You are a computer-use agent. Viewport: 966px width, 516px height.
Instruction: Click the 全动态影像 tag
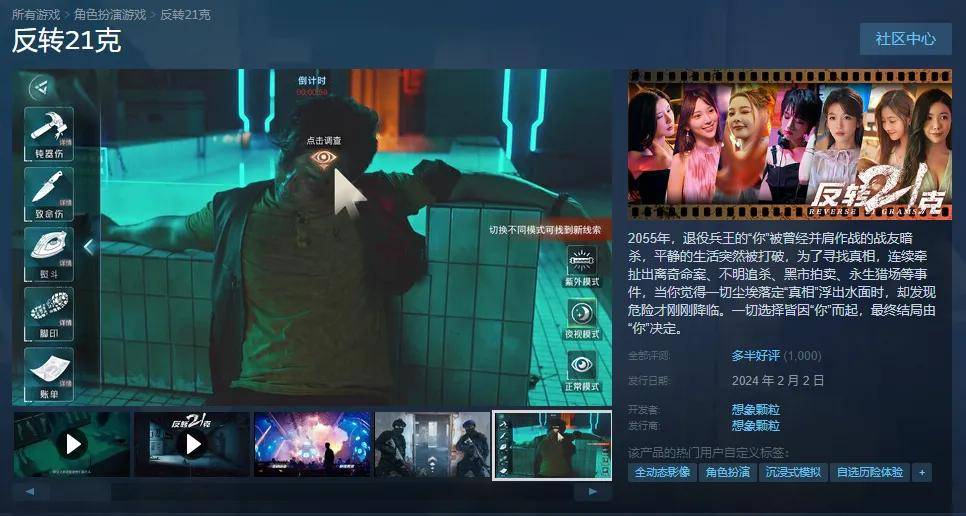662,472
